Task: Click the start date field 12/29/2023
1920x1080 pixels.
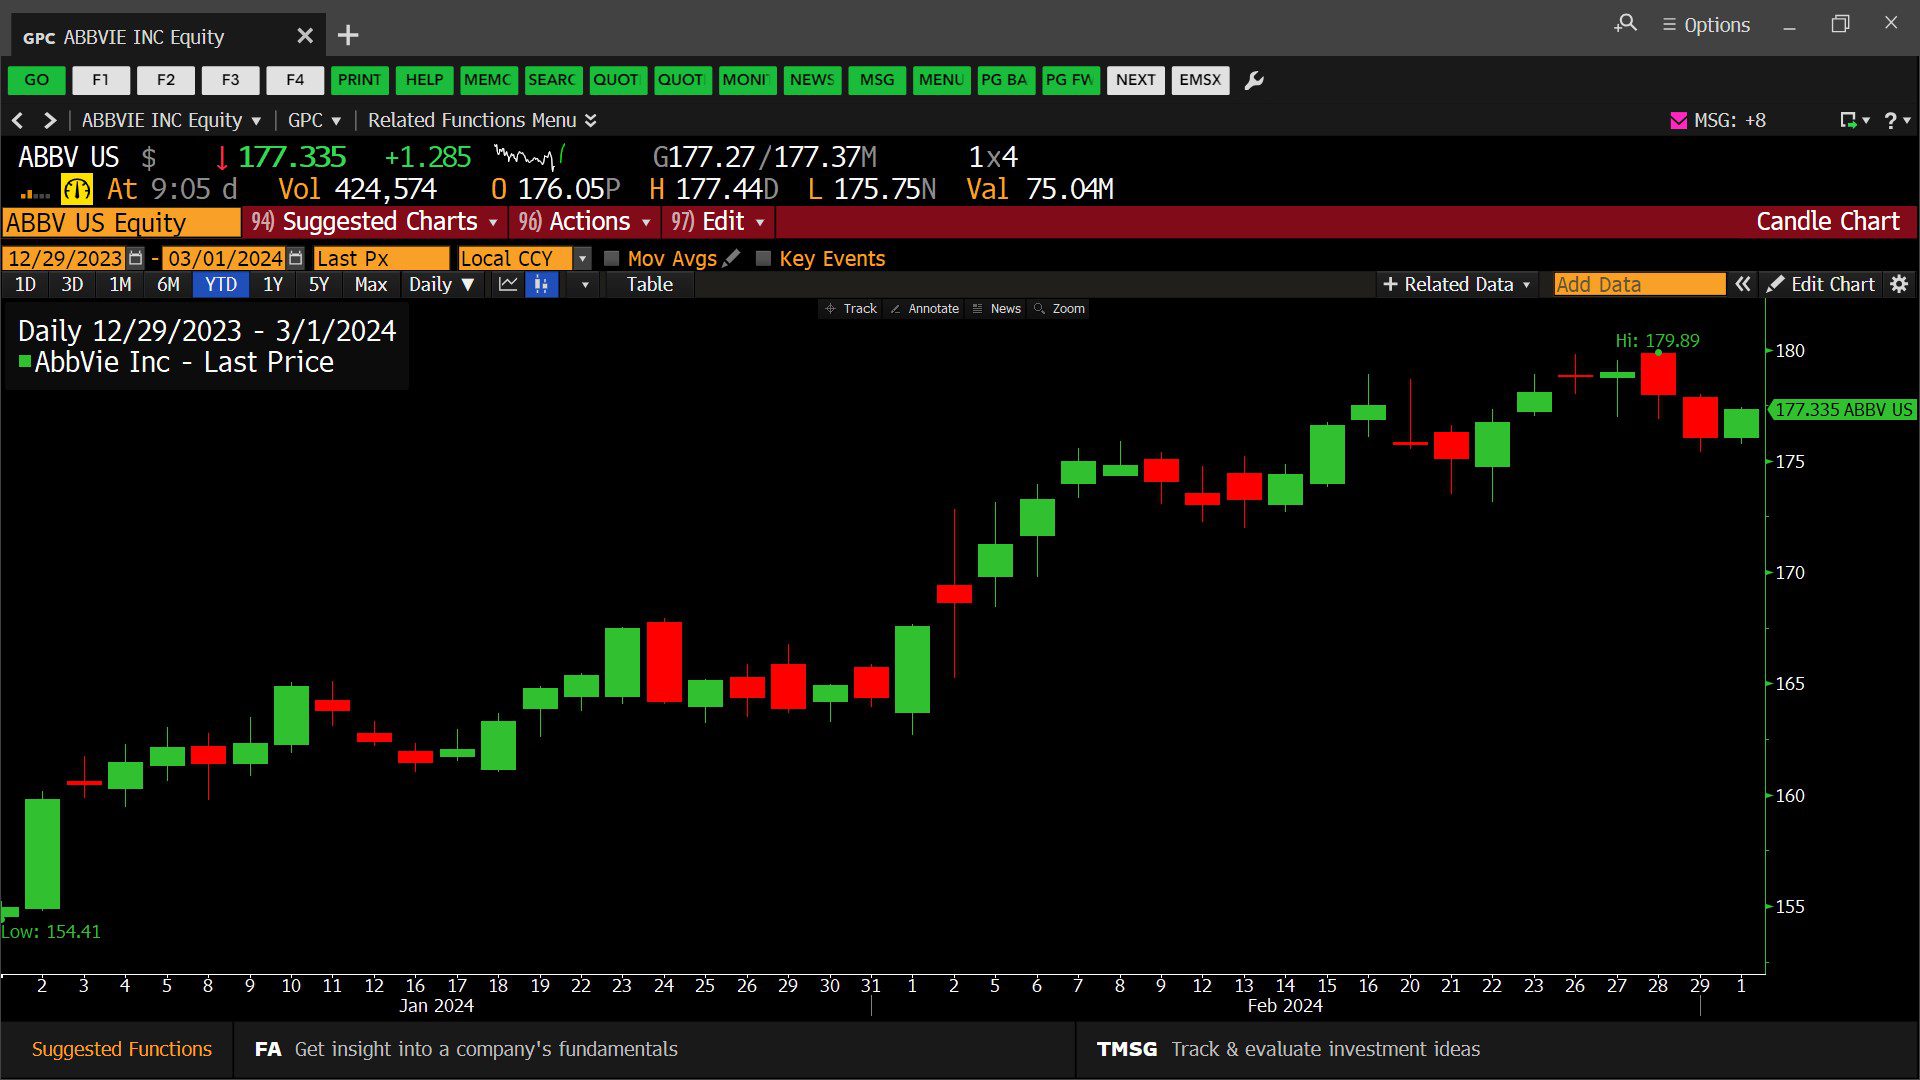Action: pos(65,258)
